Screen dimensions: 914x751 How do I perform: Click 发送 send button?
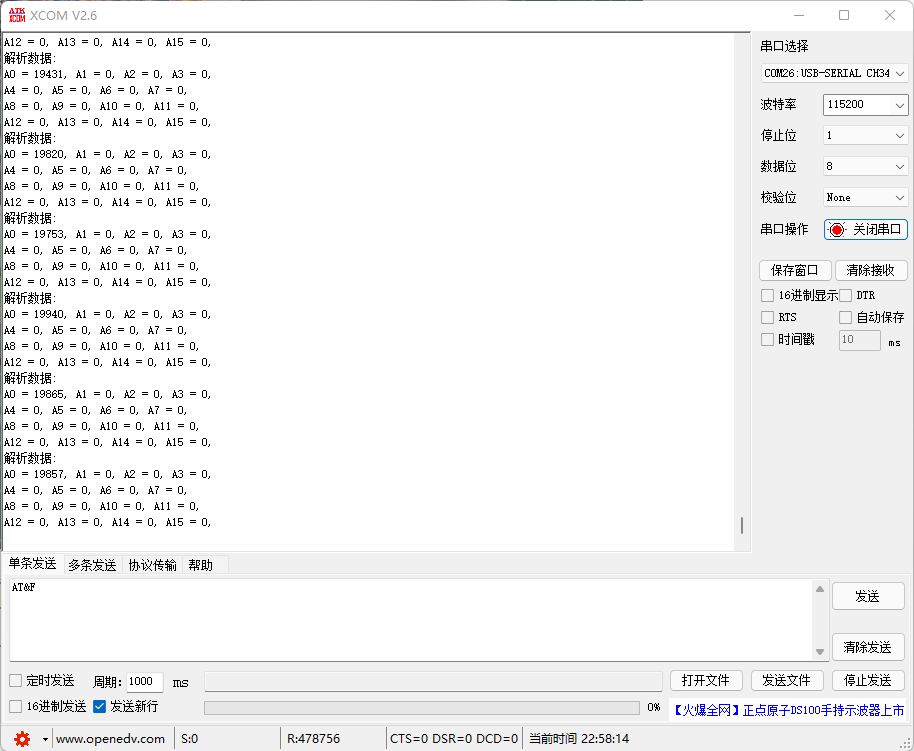click(x=868, y=596)
